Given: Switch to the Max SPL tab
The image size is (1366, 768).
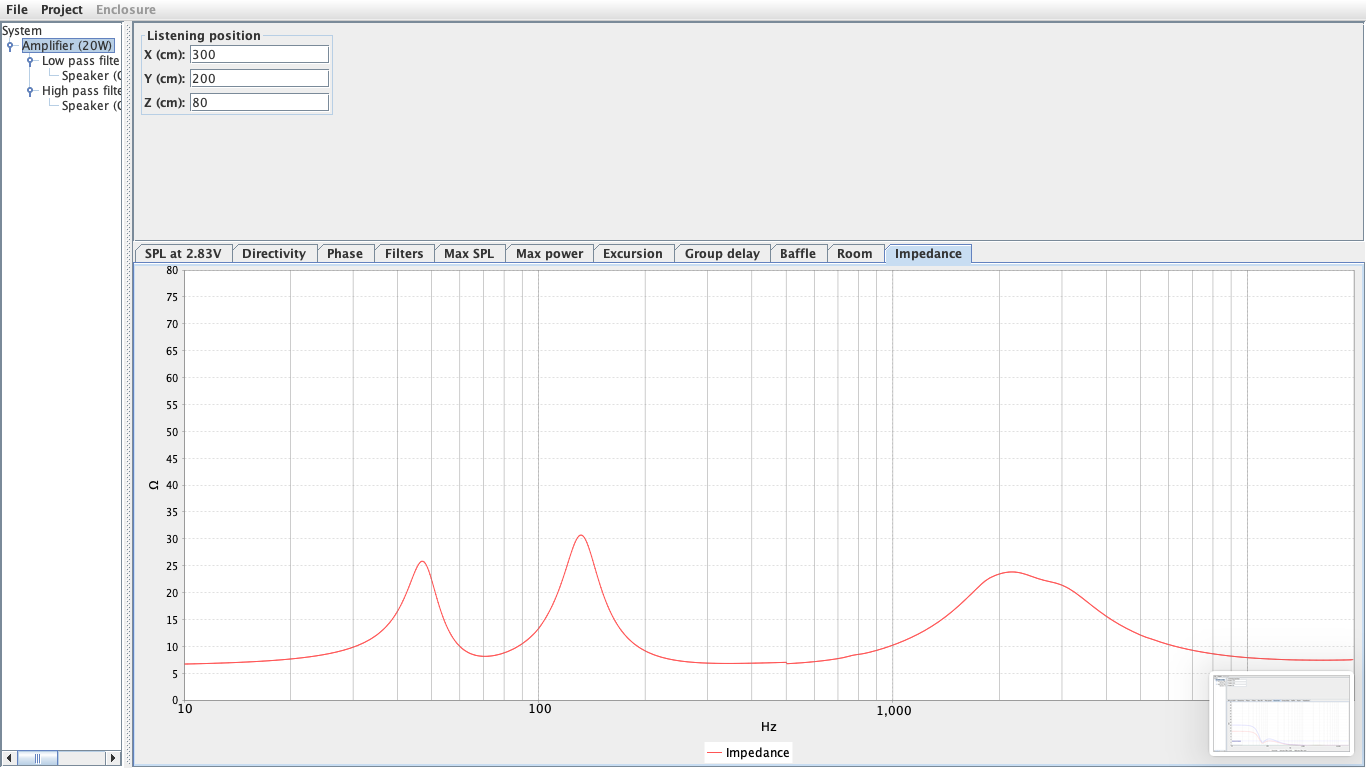Looking at the screenshot, I should [469, 253].
